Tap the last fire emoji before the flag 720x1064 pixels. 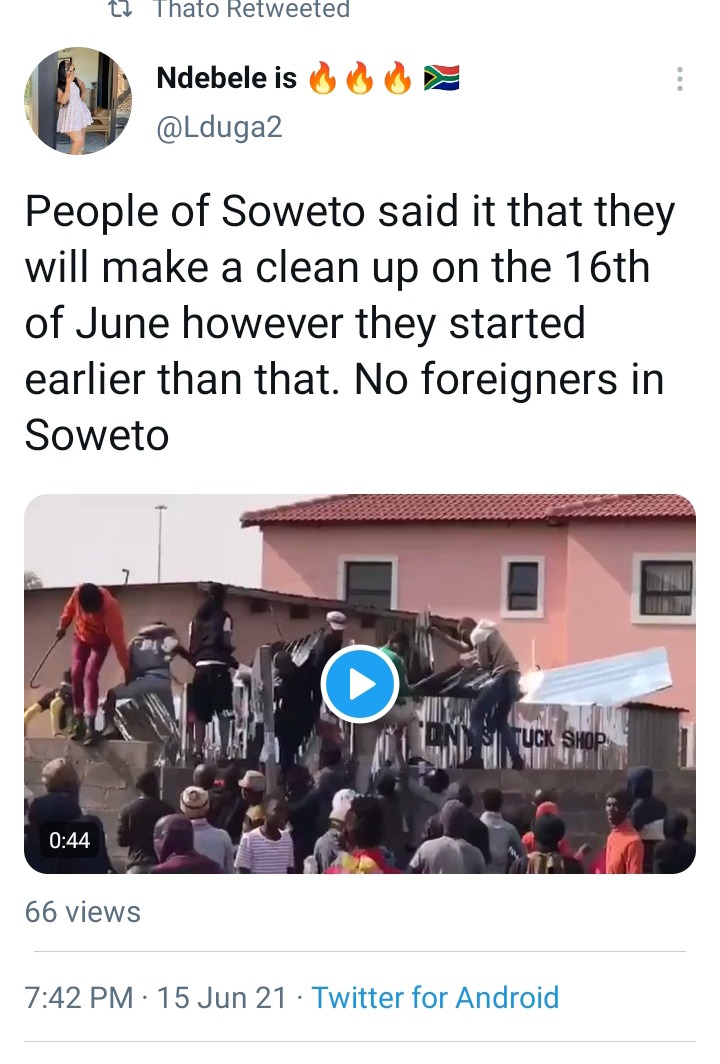398,79
